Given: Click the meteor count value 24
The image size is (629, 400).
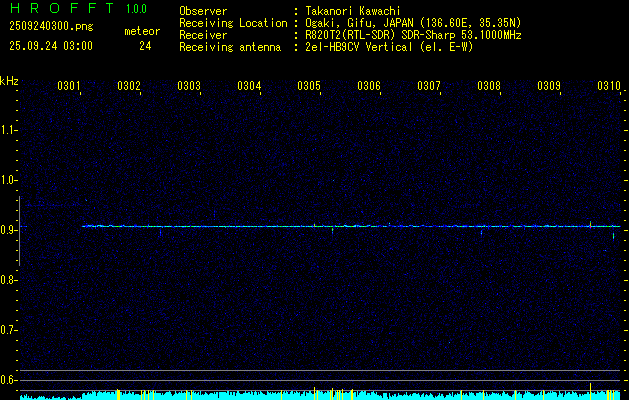Looking at the screenshot, I should point(145,46).
